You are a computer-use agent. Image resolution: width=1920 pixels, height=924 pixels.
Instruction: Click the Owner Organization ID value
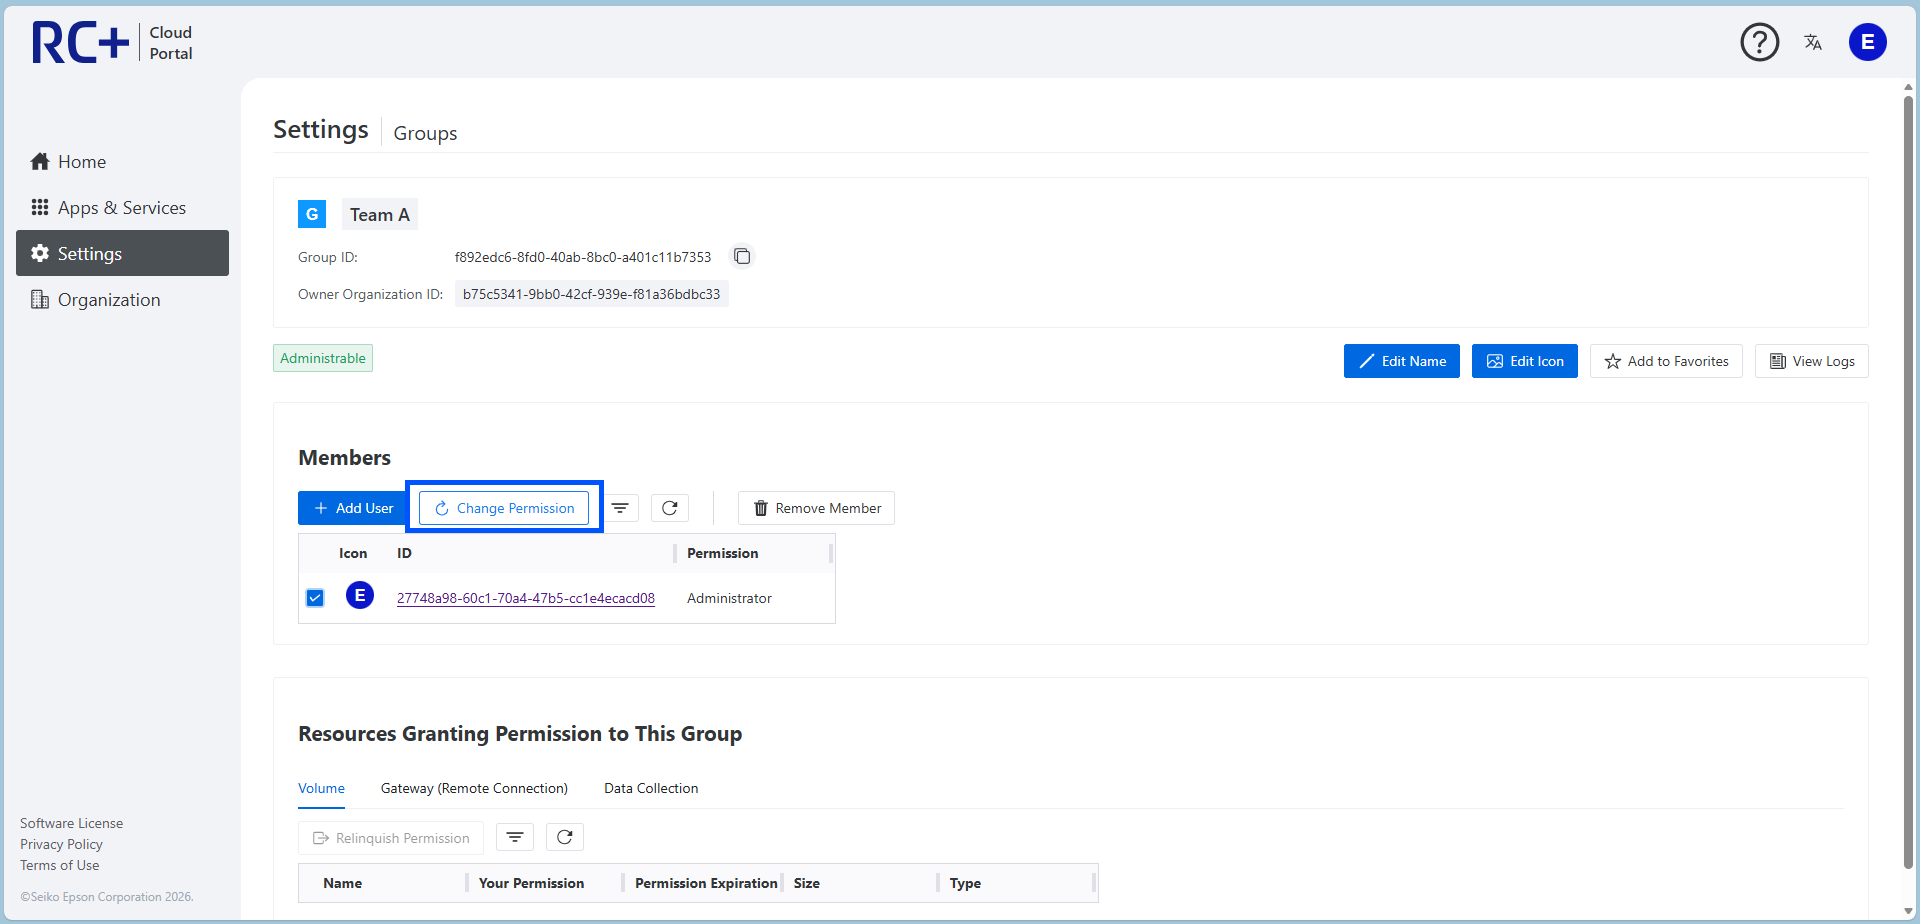[x=591, y=294]
